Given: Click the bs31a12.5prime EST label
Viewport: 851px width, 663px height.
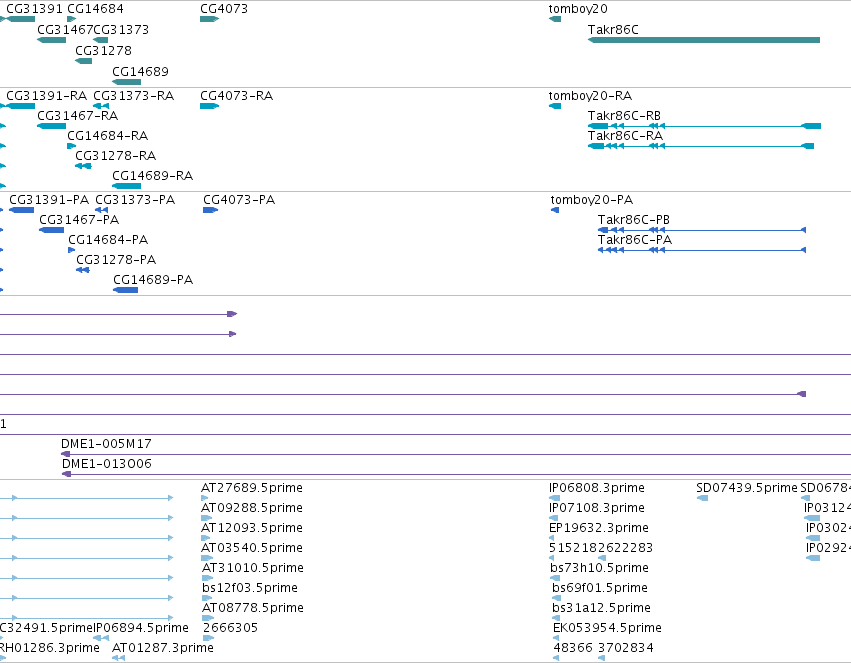Looking at the screenshot, I should tap(601, 608).
